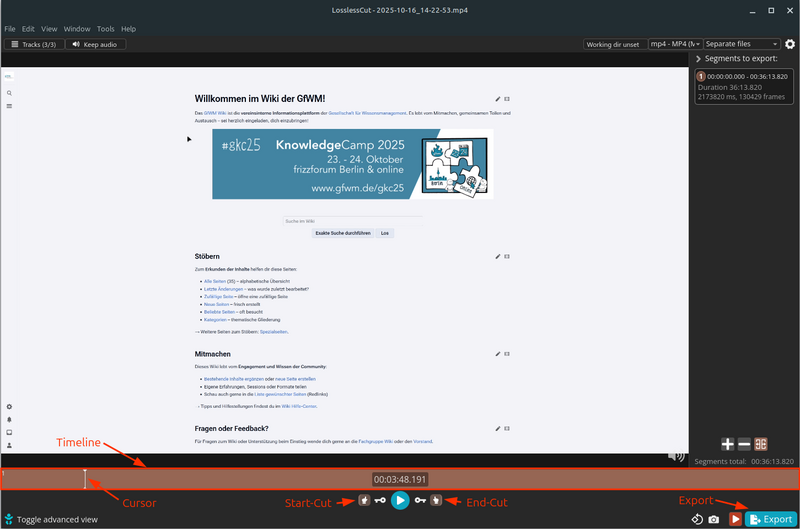The height and width of the screenshot is (529, 800).
Task: Rotate the preview with rotation icon
Action: (697, 519)
